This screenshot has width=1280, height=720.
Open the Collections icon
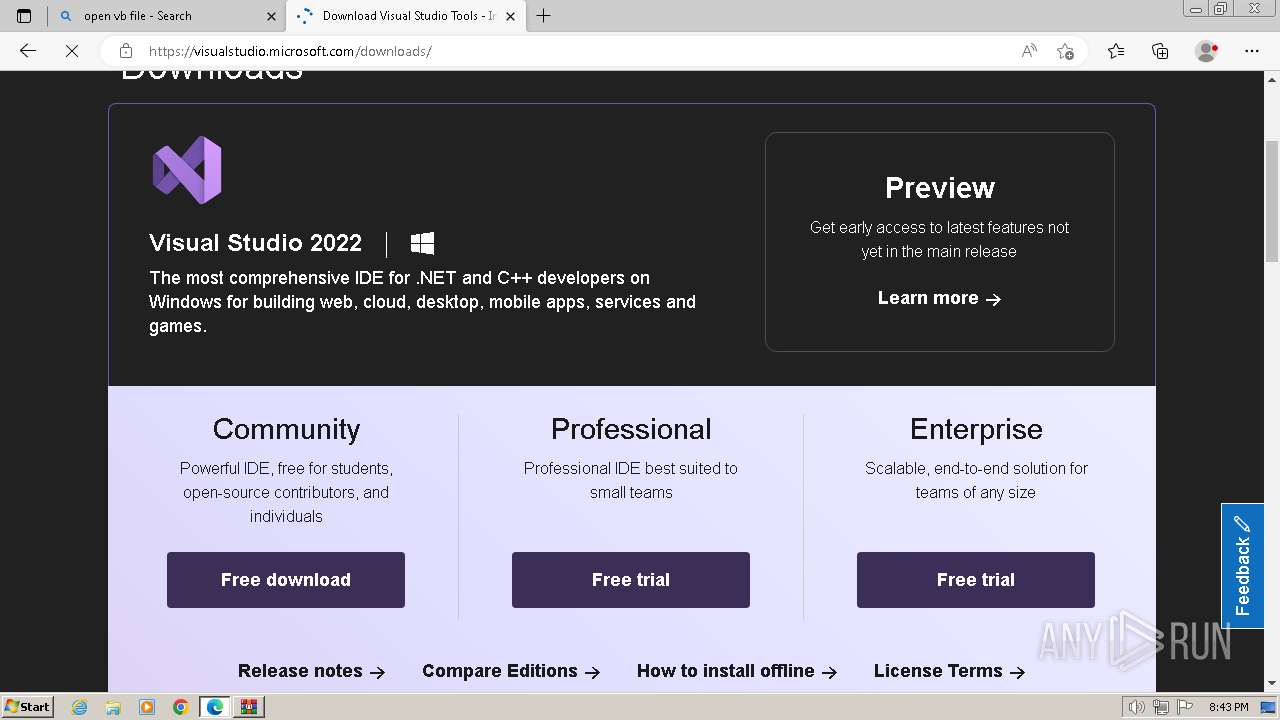pos(1160,51)
